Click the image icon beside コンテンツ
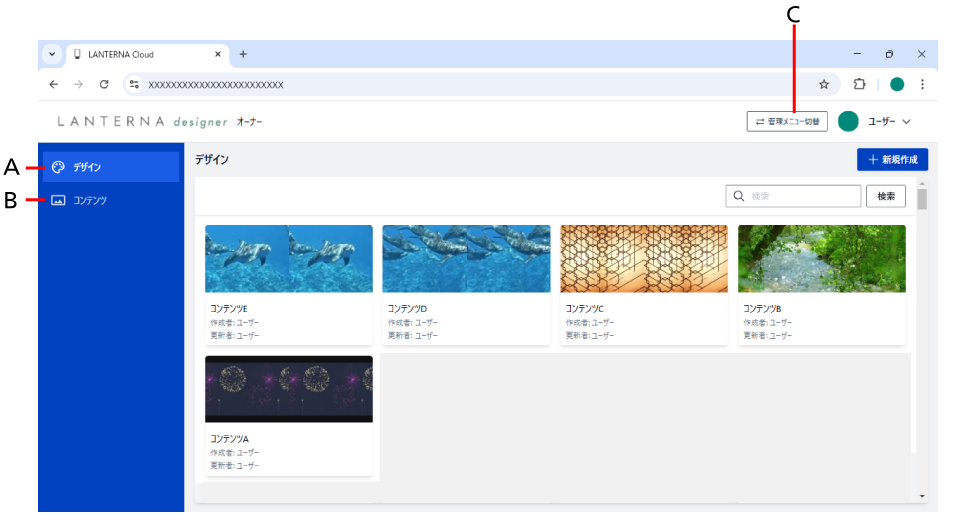The height and width of the screenshot is (530, 976). [58, 200]
